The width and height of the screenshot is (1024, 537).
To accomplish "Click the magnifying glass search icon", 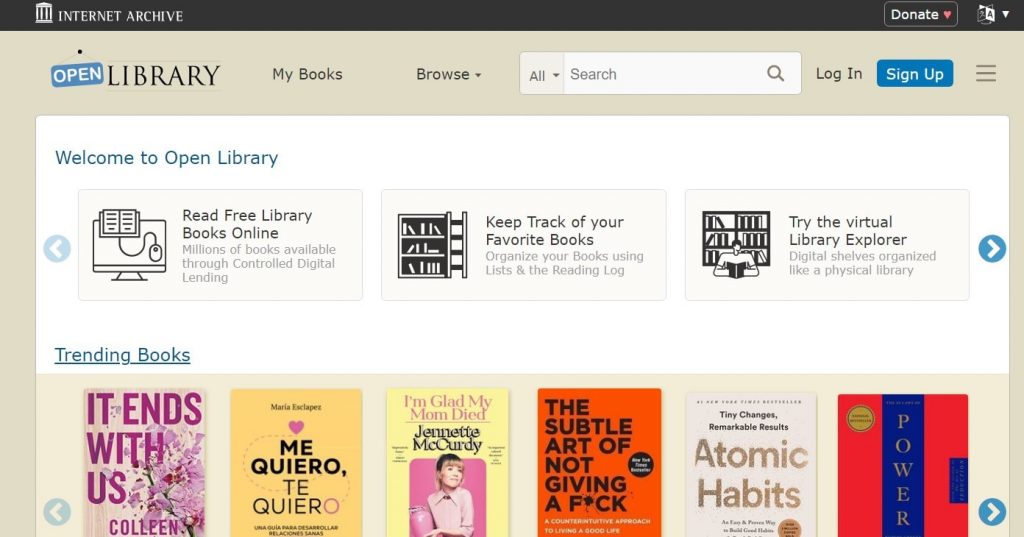I will 775,73.
